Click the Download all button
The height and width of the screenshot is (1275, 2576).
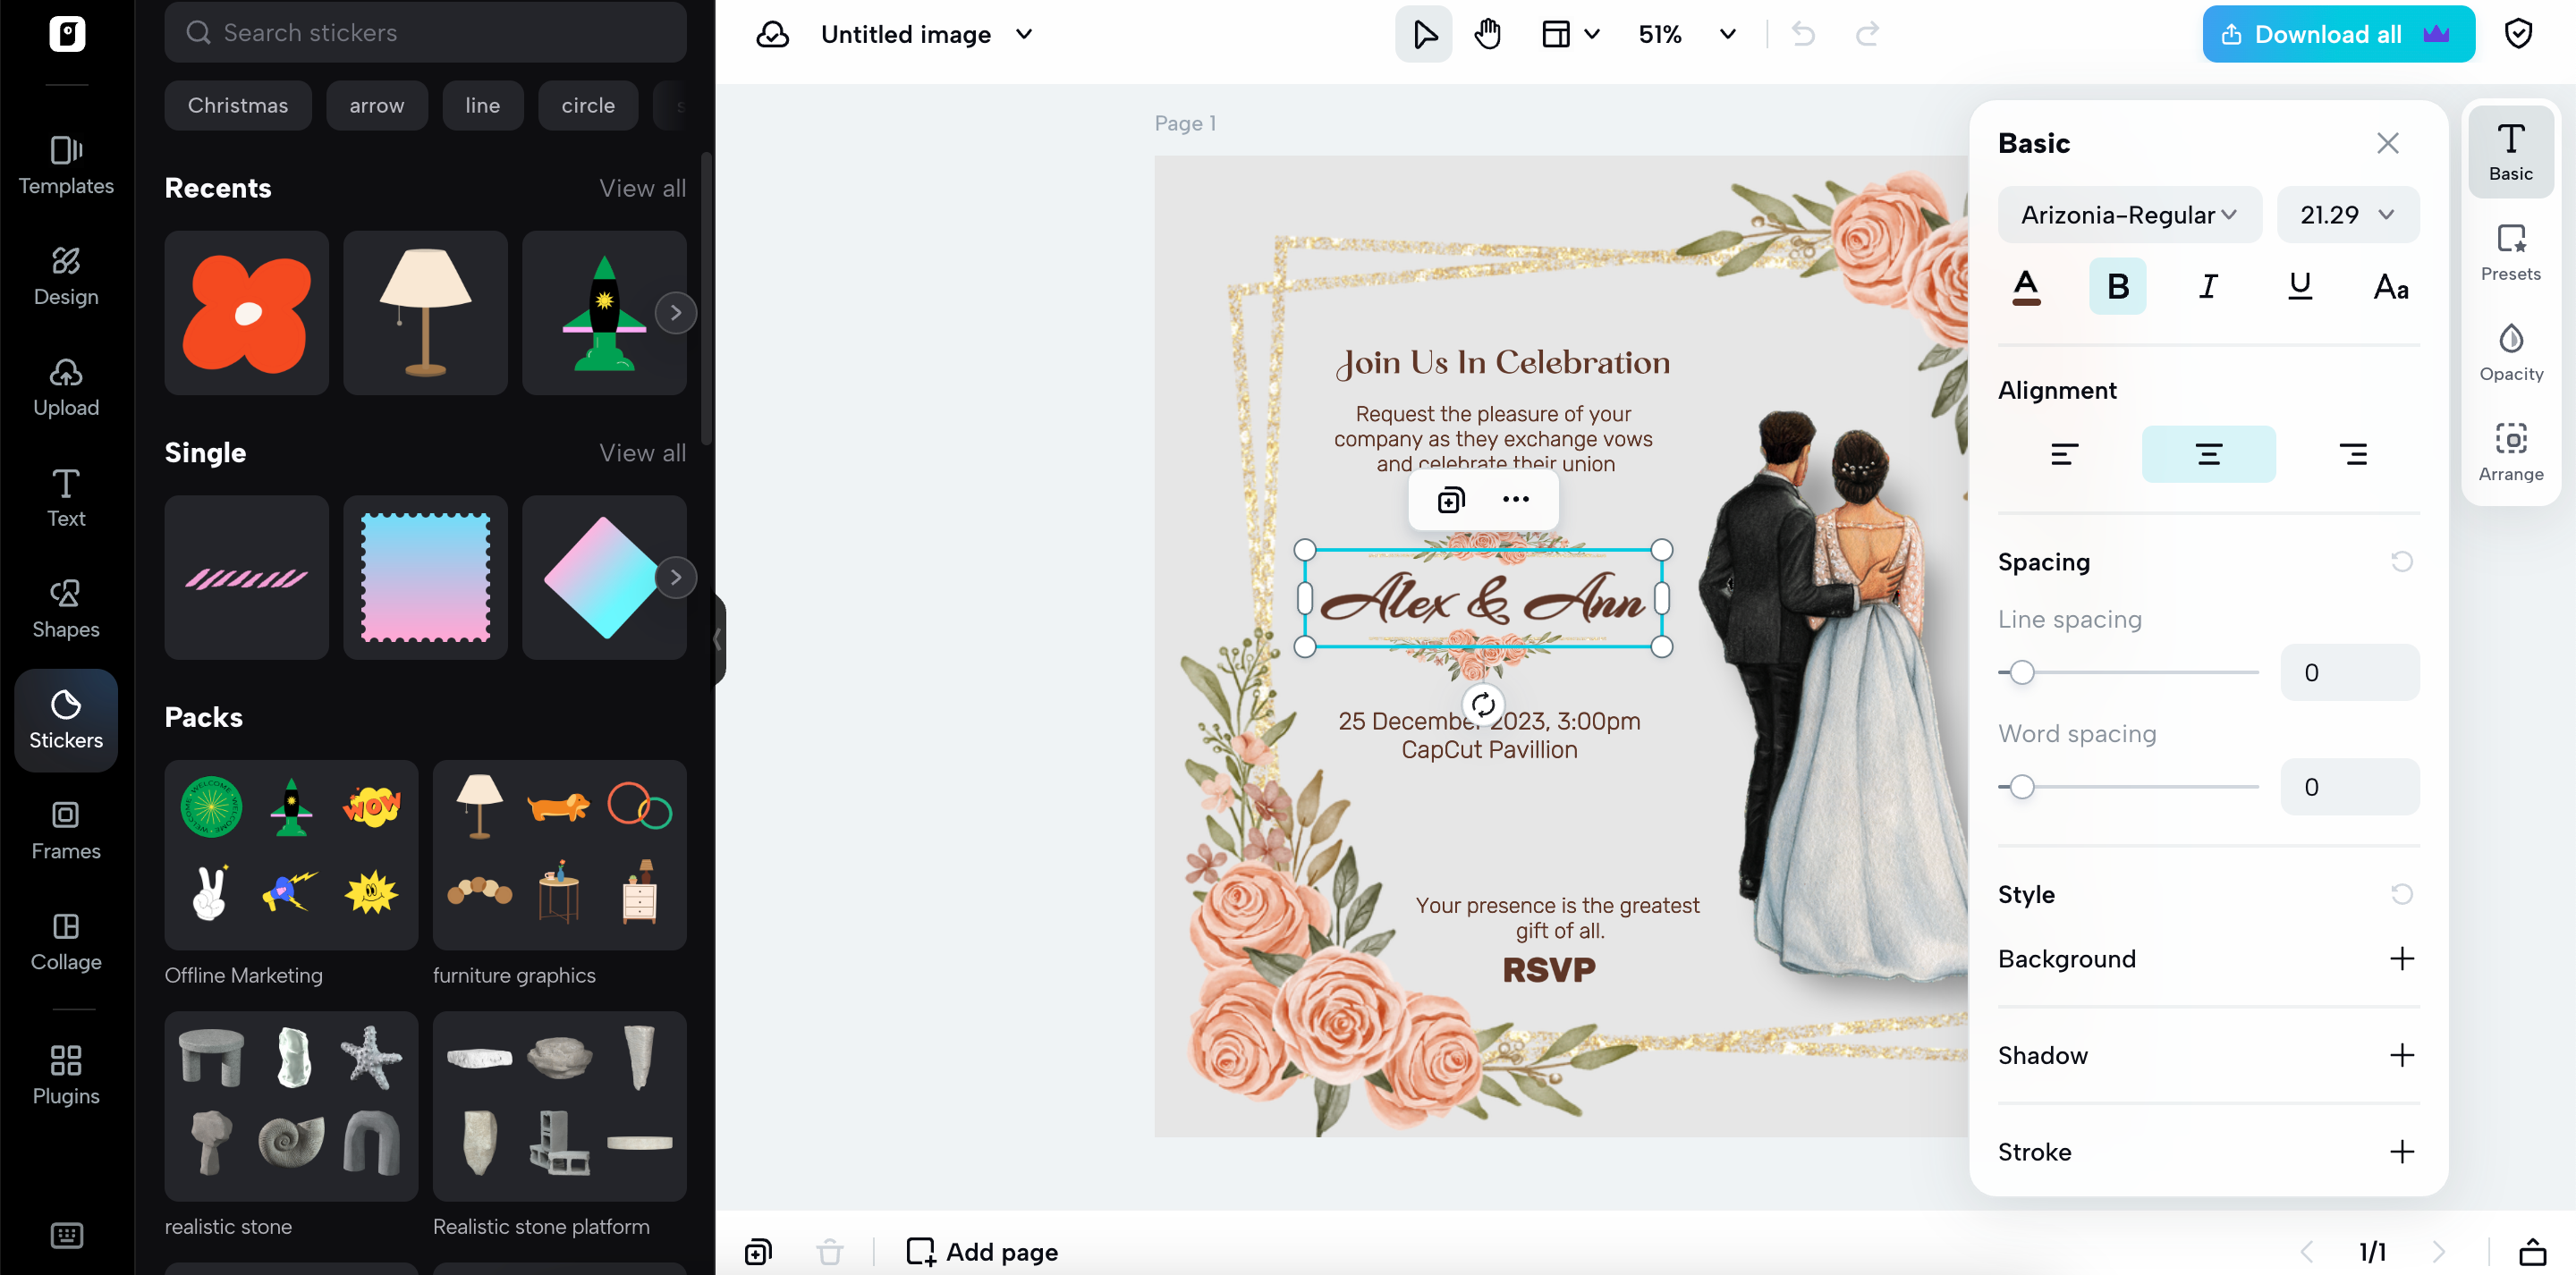(2326, 33)
